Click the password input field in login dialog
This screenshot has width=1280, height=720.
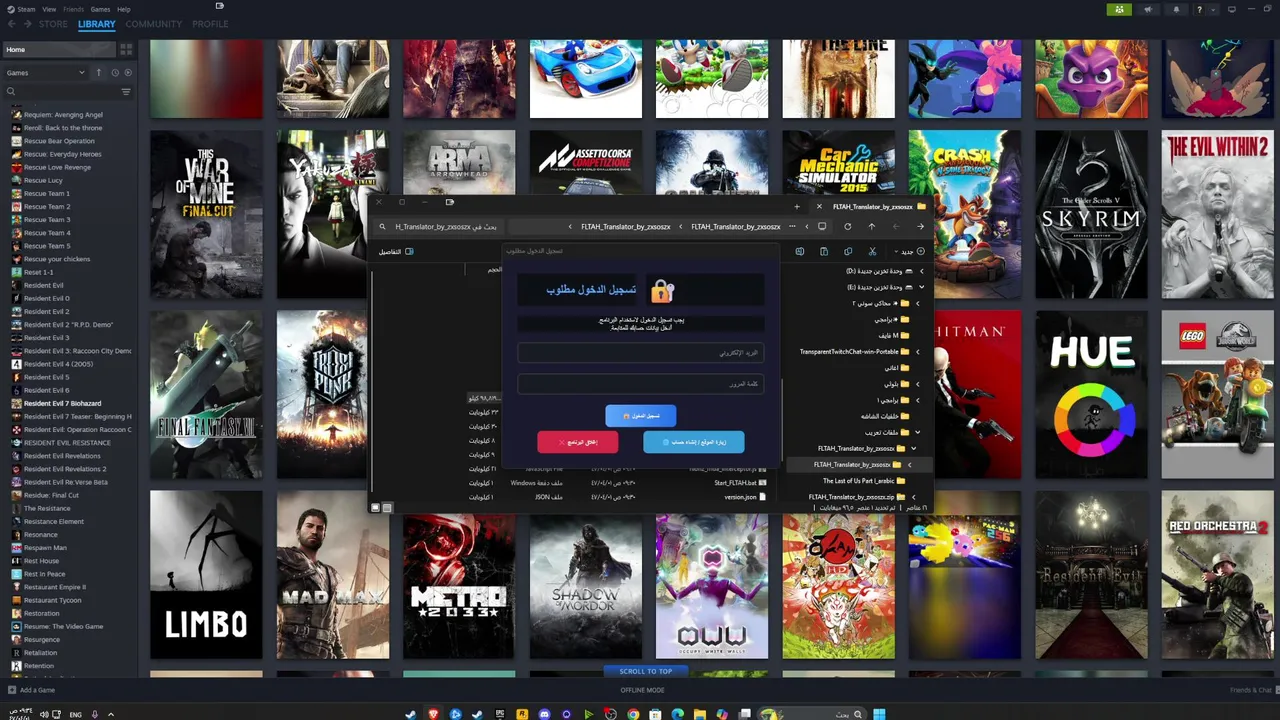(x=641, y=384)
